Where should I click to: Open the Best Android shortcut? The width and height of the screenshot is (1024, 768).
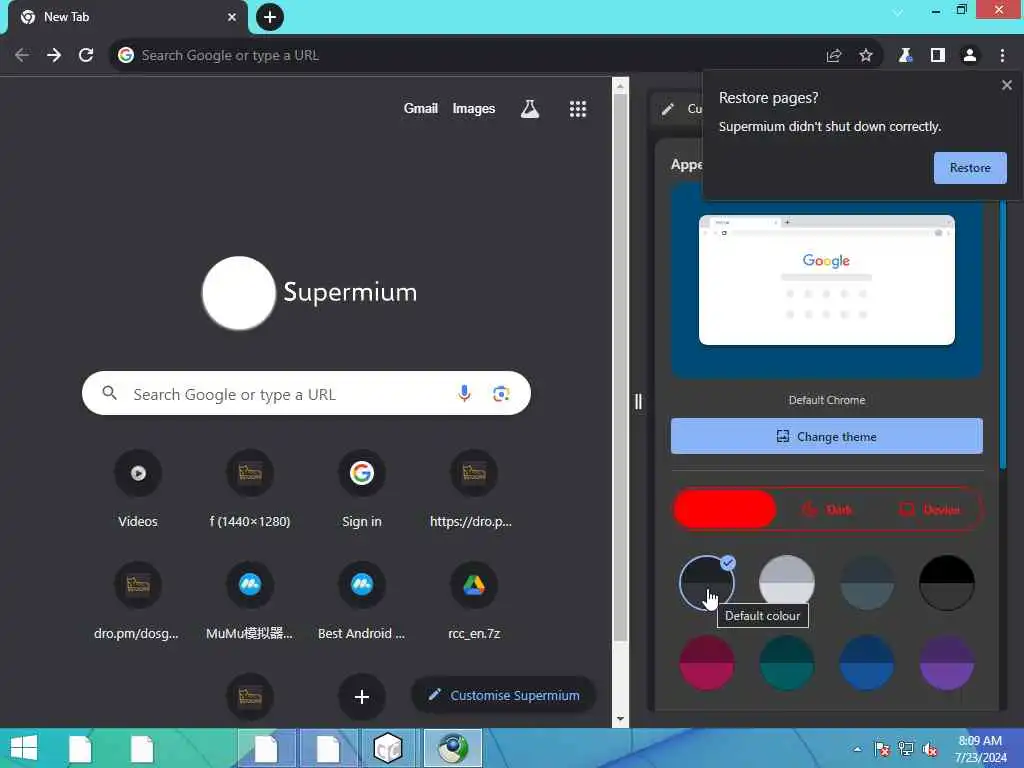click(362, 601)
